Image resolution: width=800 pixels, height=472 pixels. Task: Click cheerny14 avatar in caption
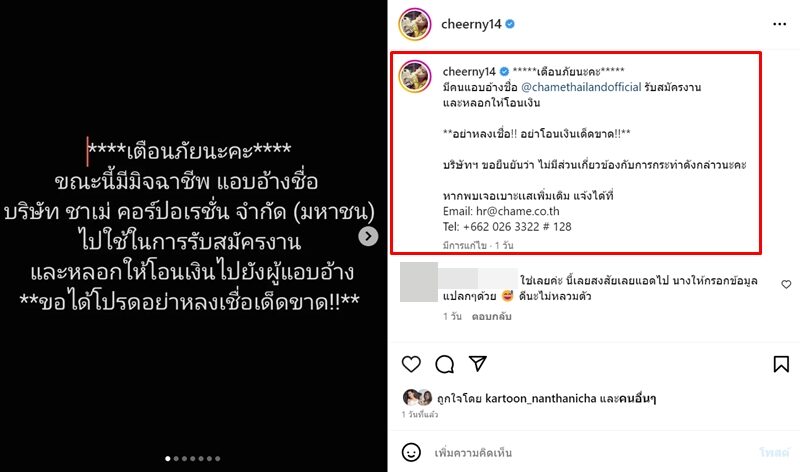(415, 76)
